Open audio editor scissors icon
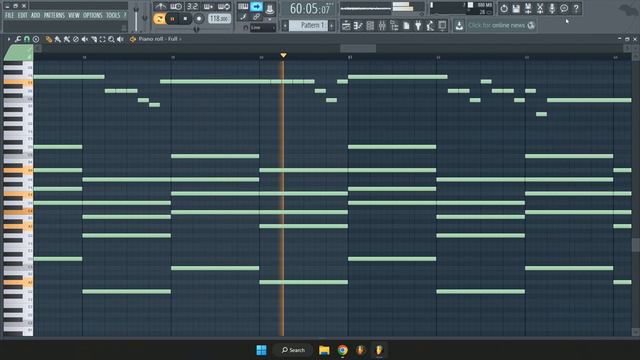 click(540, 8)
